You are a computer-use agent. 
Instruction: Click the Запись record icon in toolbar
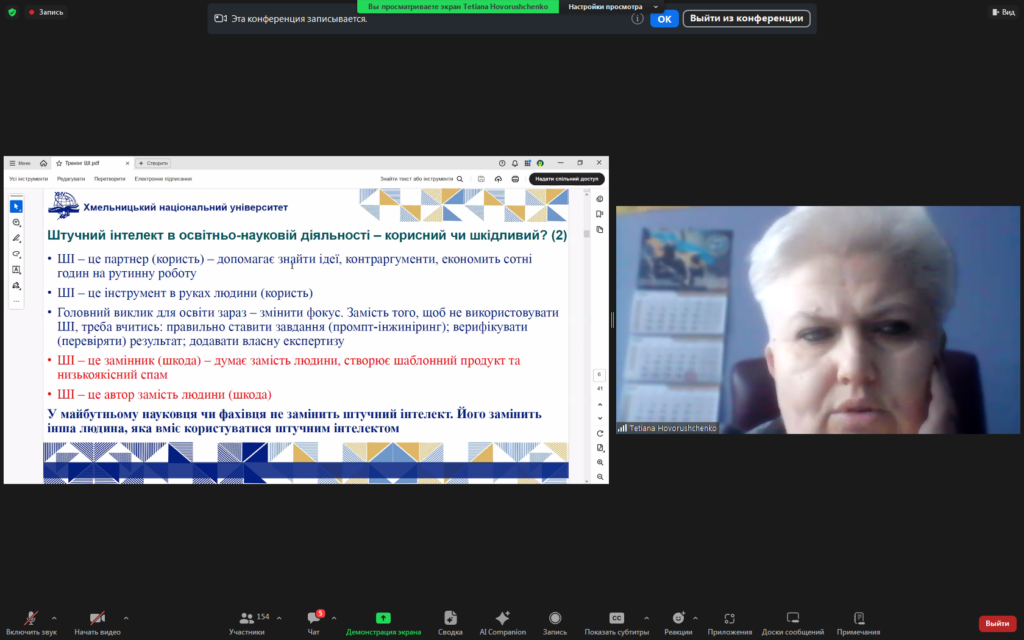tap(555, 620)
